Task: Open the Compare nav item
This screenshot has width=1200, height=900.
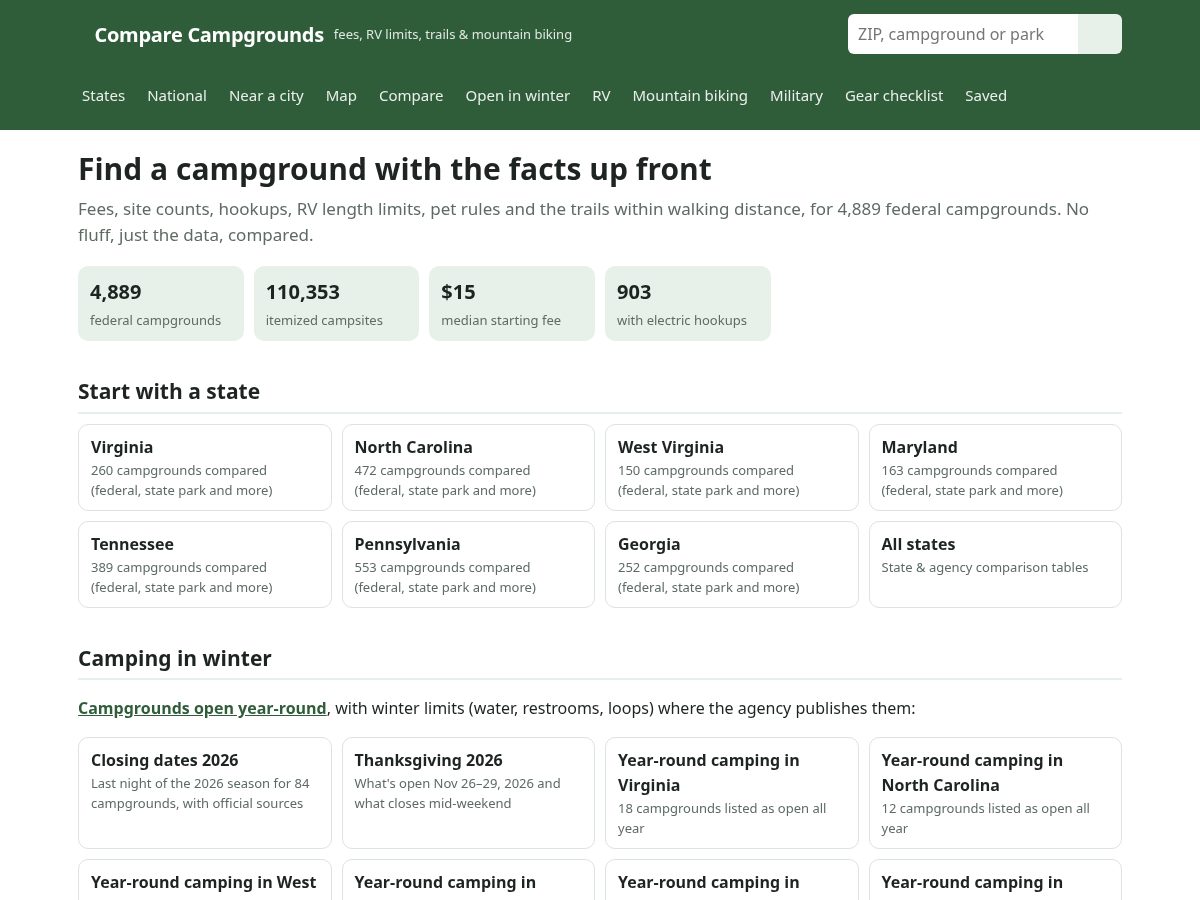Action: [x=411, y=96]
